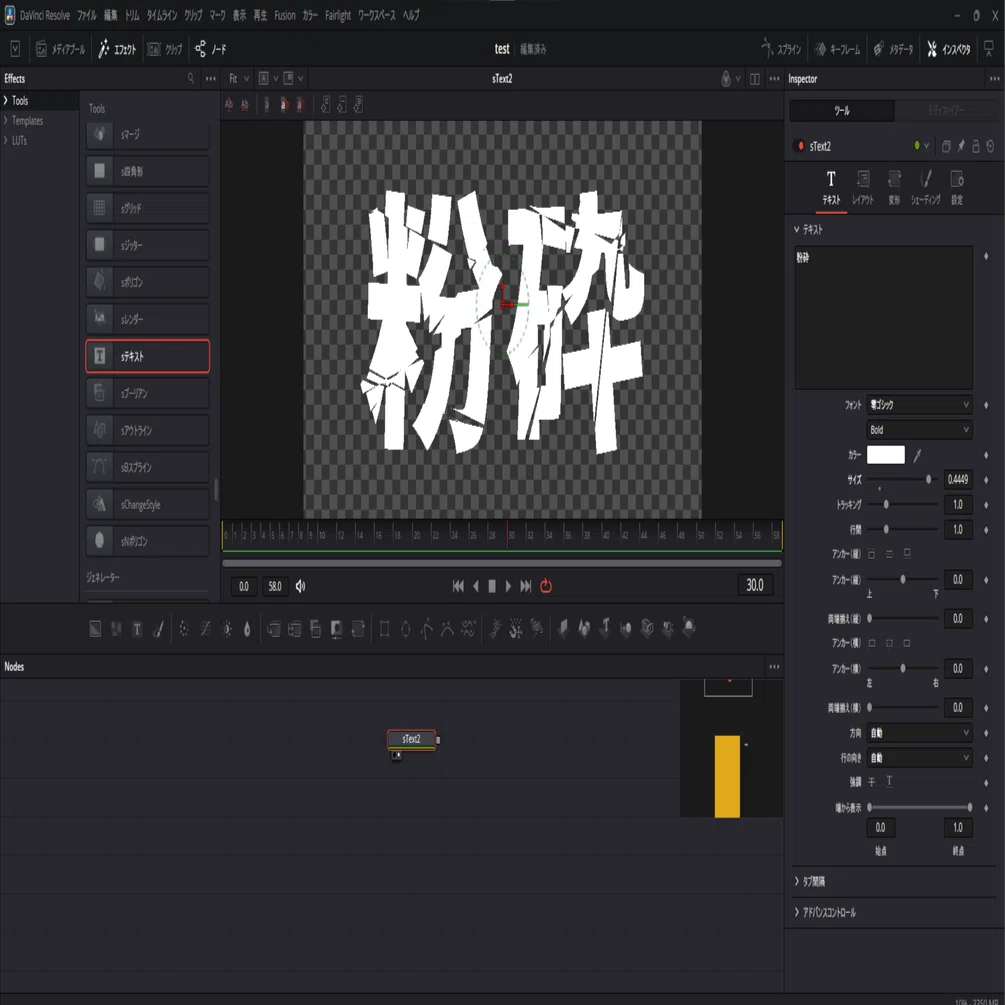Add a Polygon mask from the toolbar
This screenshot has height=1005, width=1005.
pyautogui.click(x=426, y=629)
